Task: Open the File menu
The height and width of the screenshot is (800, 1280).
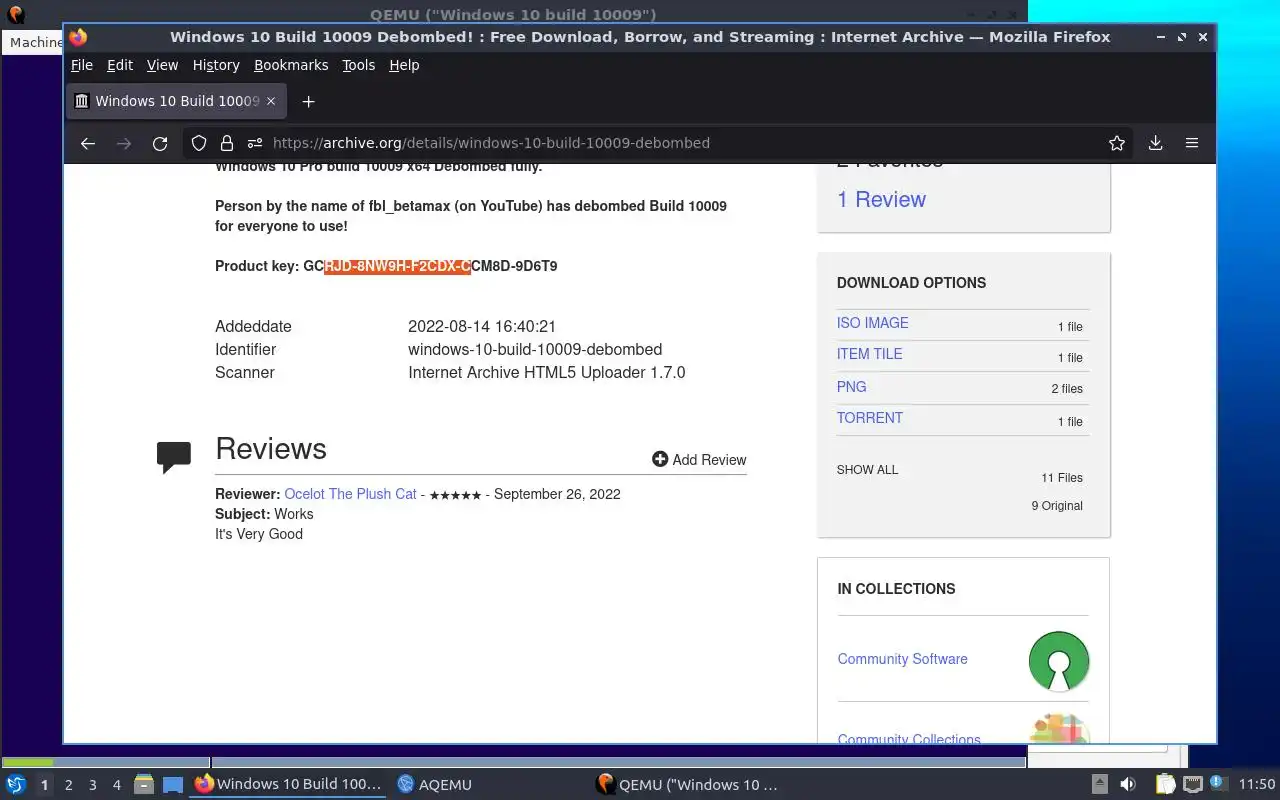Action: (82, 65)
